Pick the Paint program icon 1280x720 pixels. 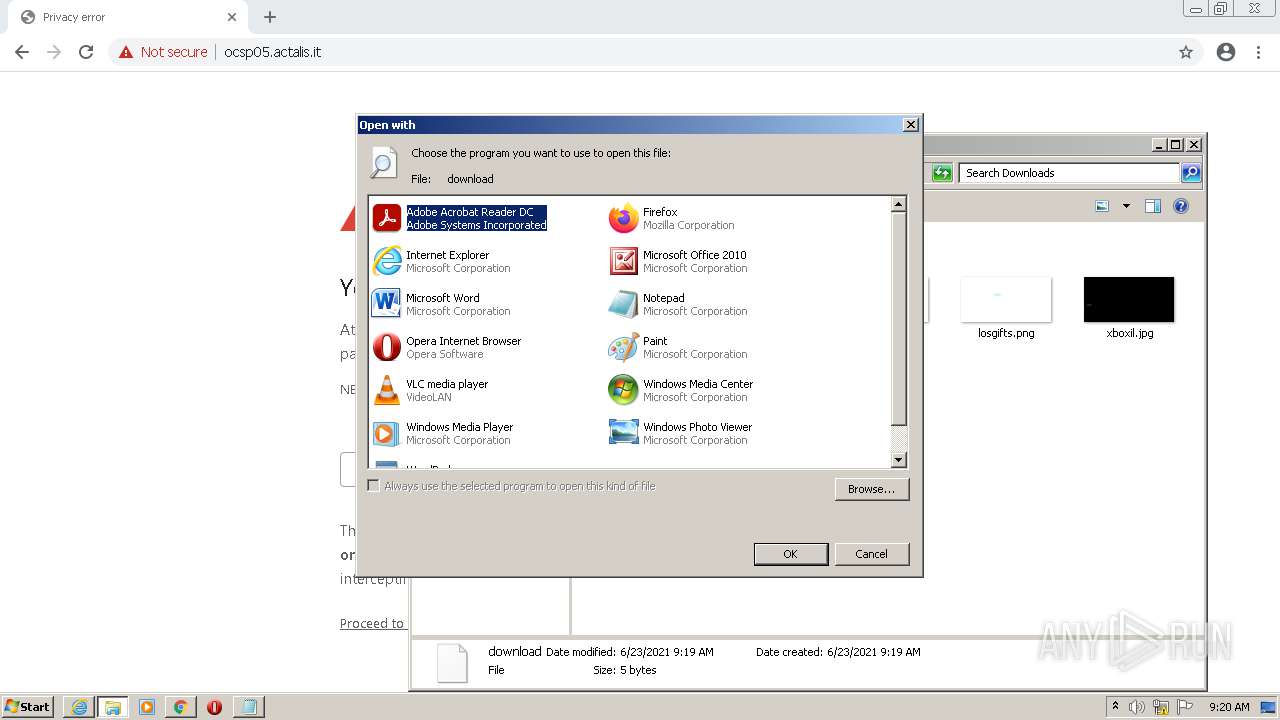[624, 347]
